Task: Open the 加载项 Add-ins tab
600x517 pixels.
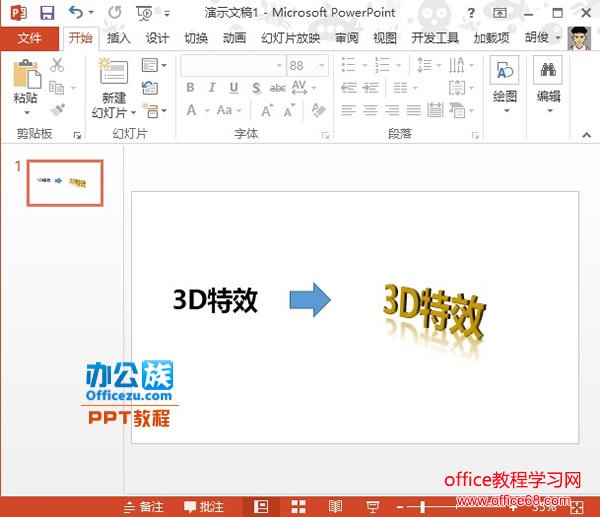Action: click(491, 38)
